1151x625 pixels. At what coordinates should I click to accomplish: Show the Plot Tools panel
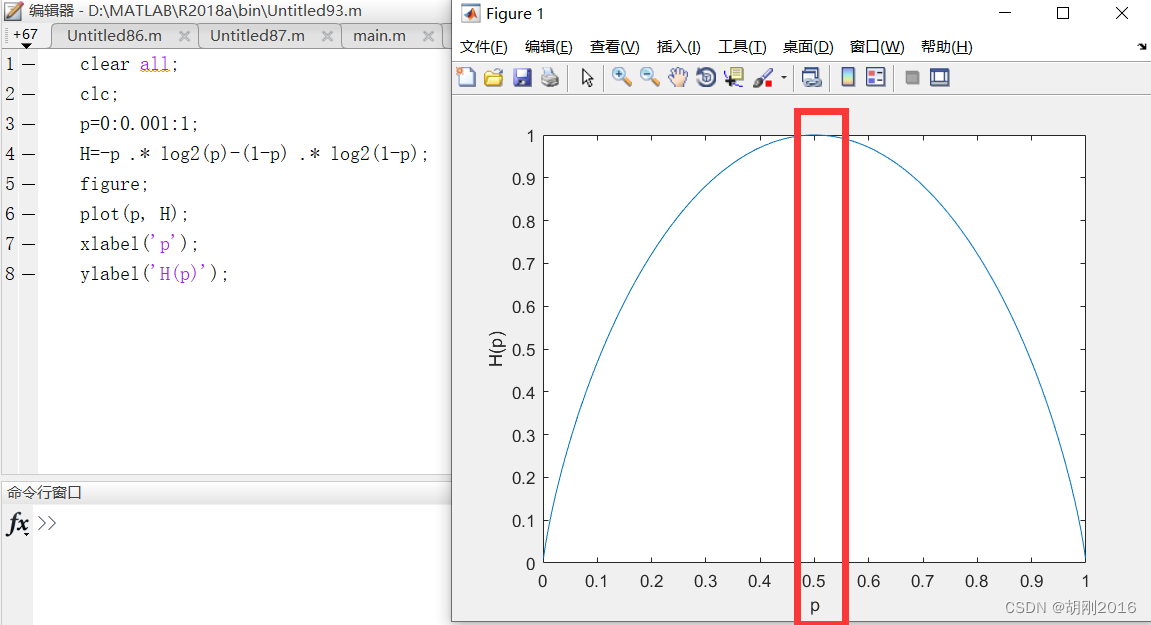pyautogui.click(x=939, y=77)
